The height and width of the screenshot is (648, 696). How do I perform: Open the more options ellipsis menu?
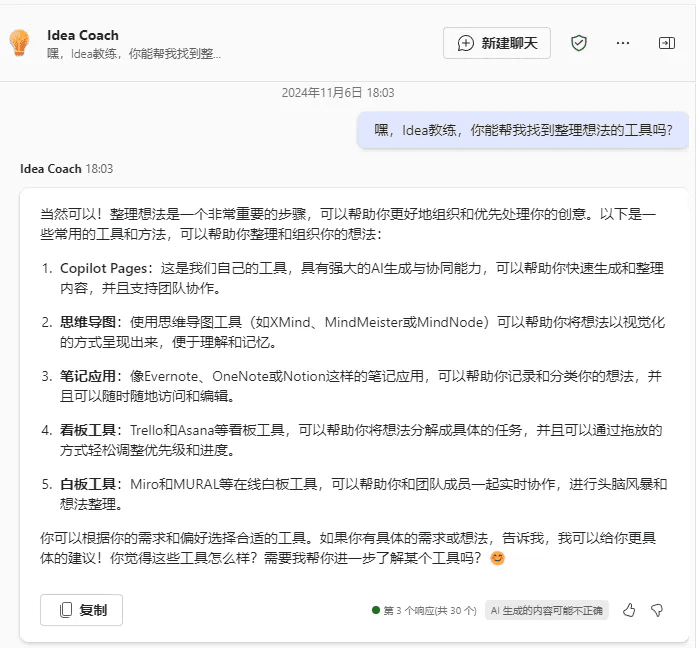[623, 43]
